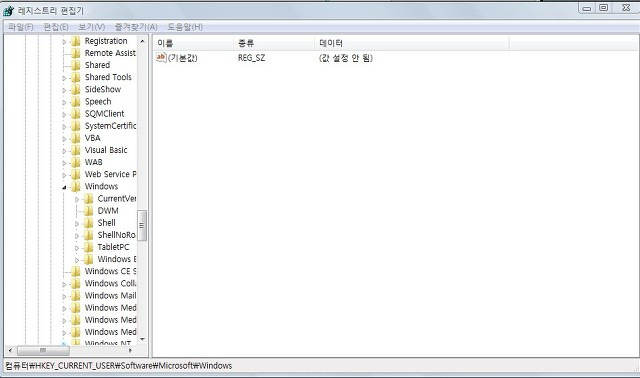Click the horizontal scroll right arrow

coord(130,350)
